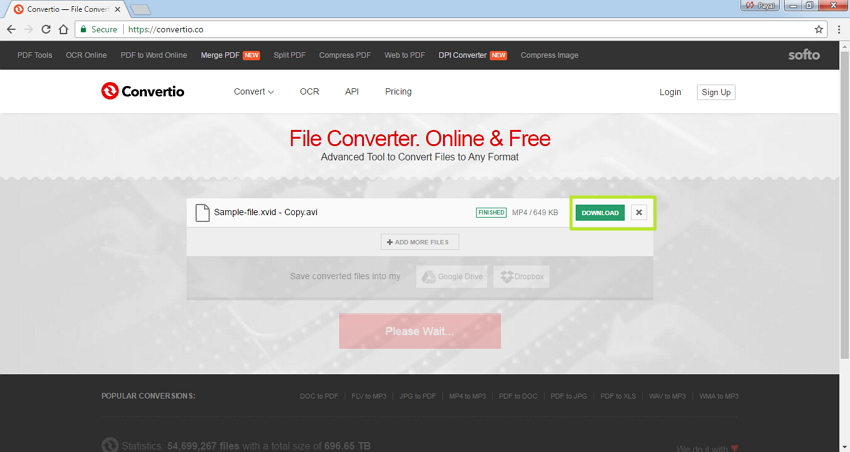Viewport: 850px width, 452px height.
Task: Open Web to PDF tool link
Action: pyautogui.click(x=404, y=55)
